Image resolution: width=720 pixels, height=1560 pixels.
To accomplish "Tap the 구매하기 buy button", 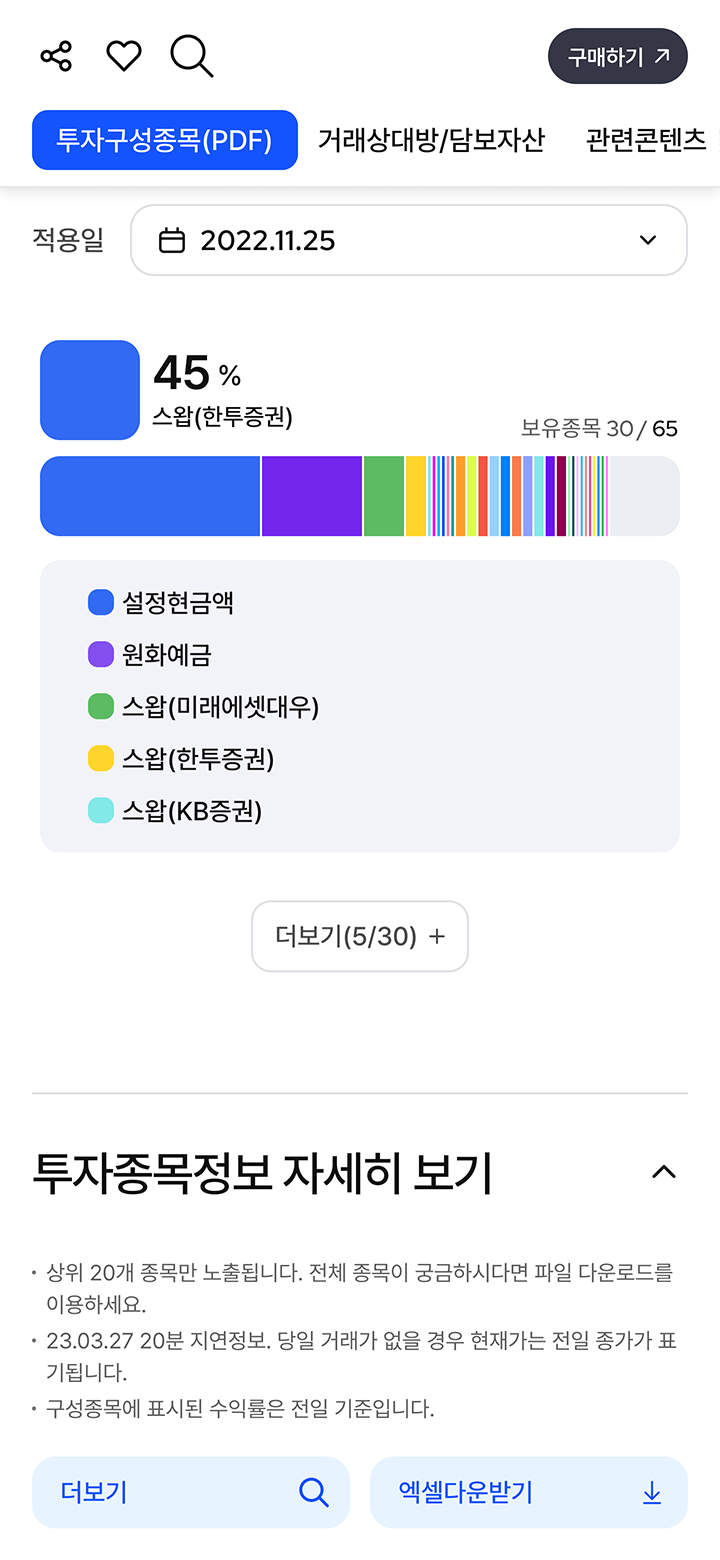I will click(x=617, y=56).
